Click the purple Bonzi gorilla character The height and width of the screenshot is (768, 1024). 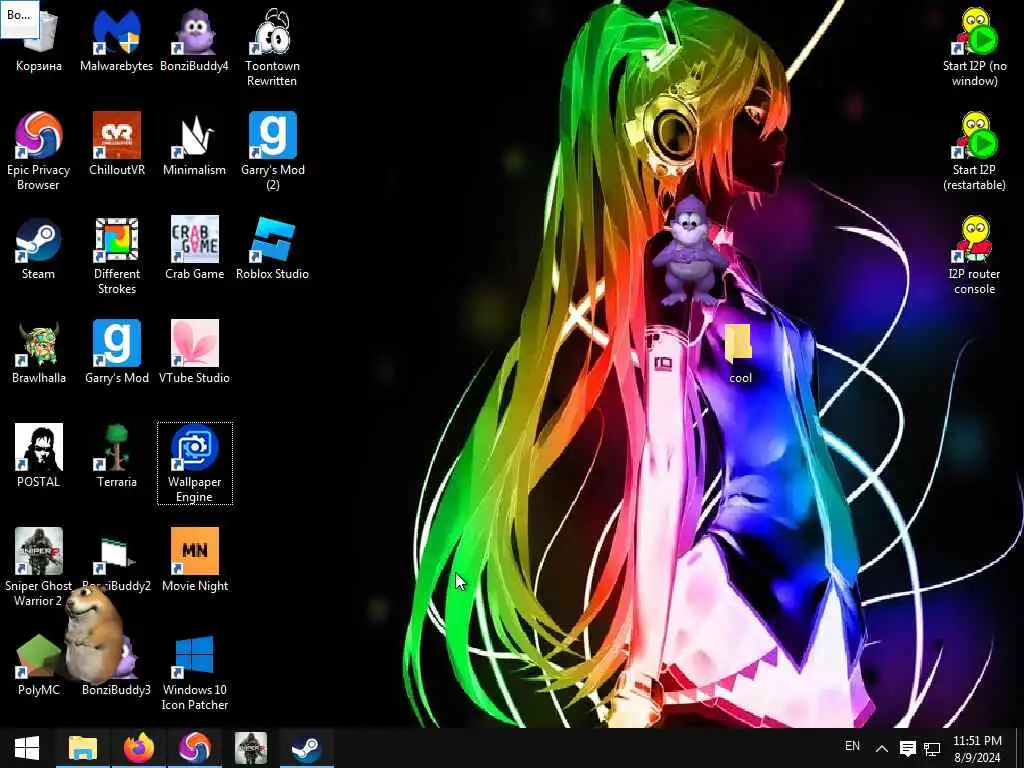click(x=689, y=251)
